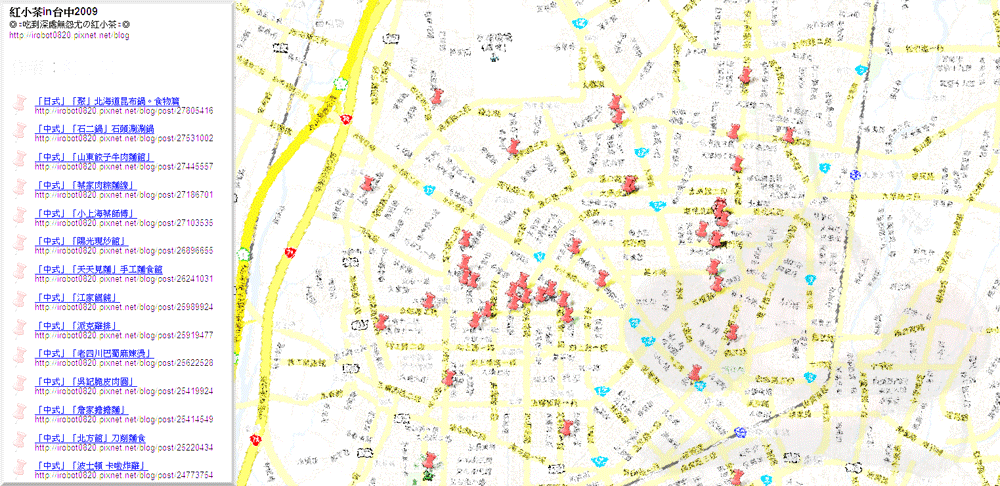Open the 老四川巴蜀麻辣燙 entry link
Image resolution: width=1000 pixels, height=486 pixels.
[94, 354]
